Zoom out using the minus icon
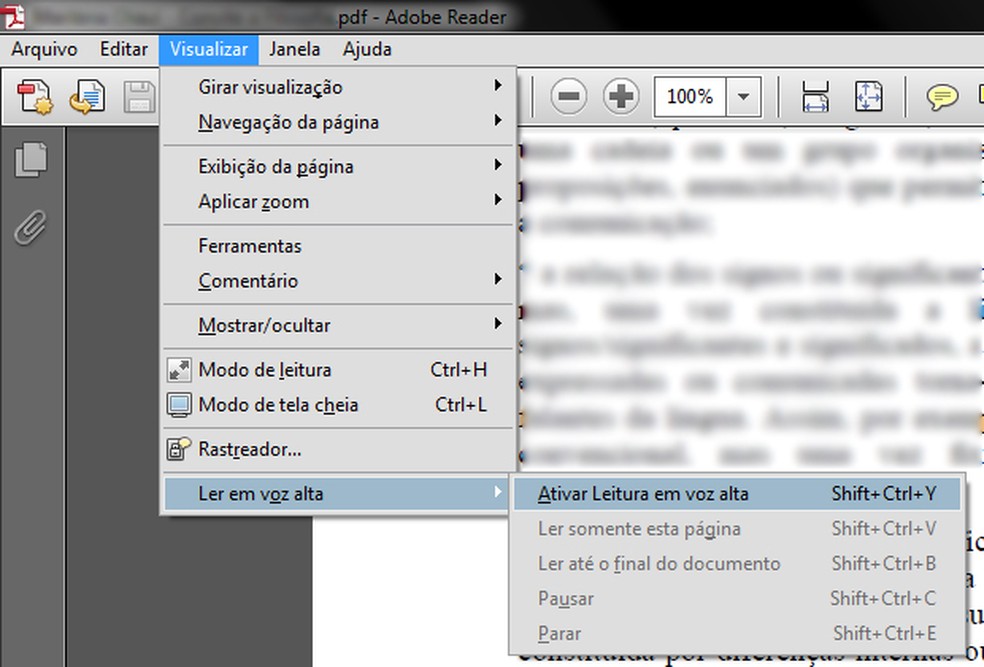The height and width of the screenshot is (667, 984). click(x=569, y=96)
